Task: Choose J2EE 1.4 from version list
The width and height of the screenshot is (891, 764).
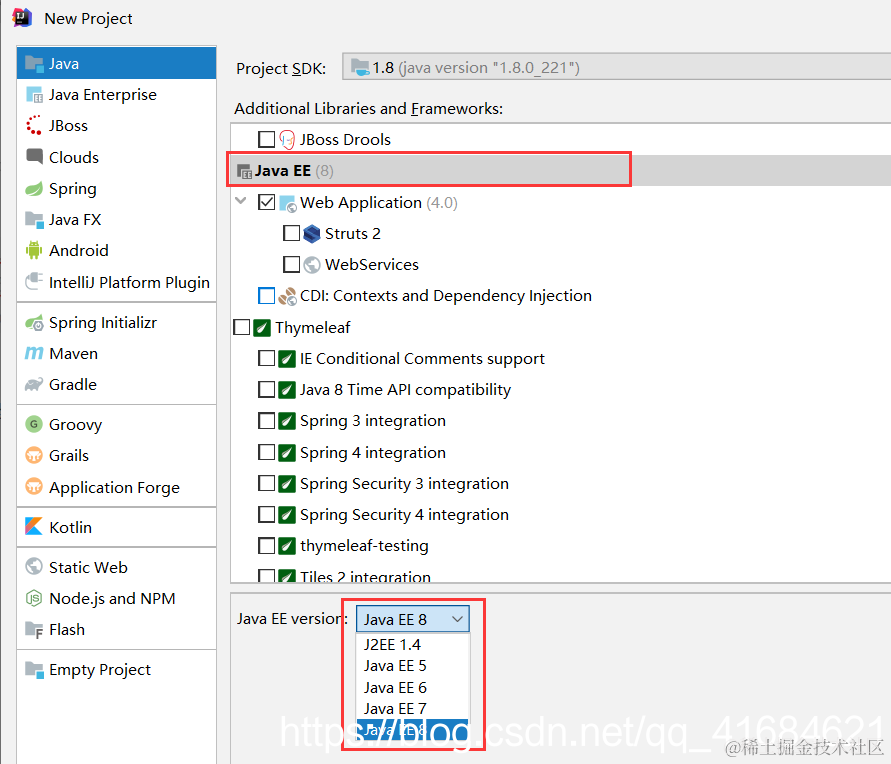Action: [413, 645]
